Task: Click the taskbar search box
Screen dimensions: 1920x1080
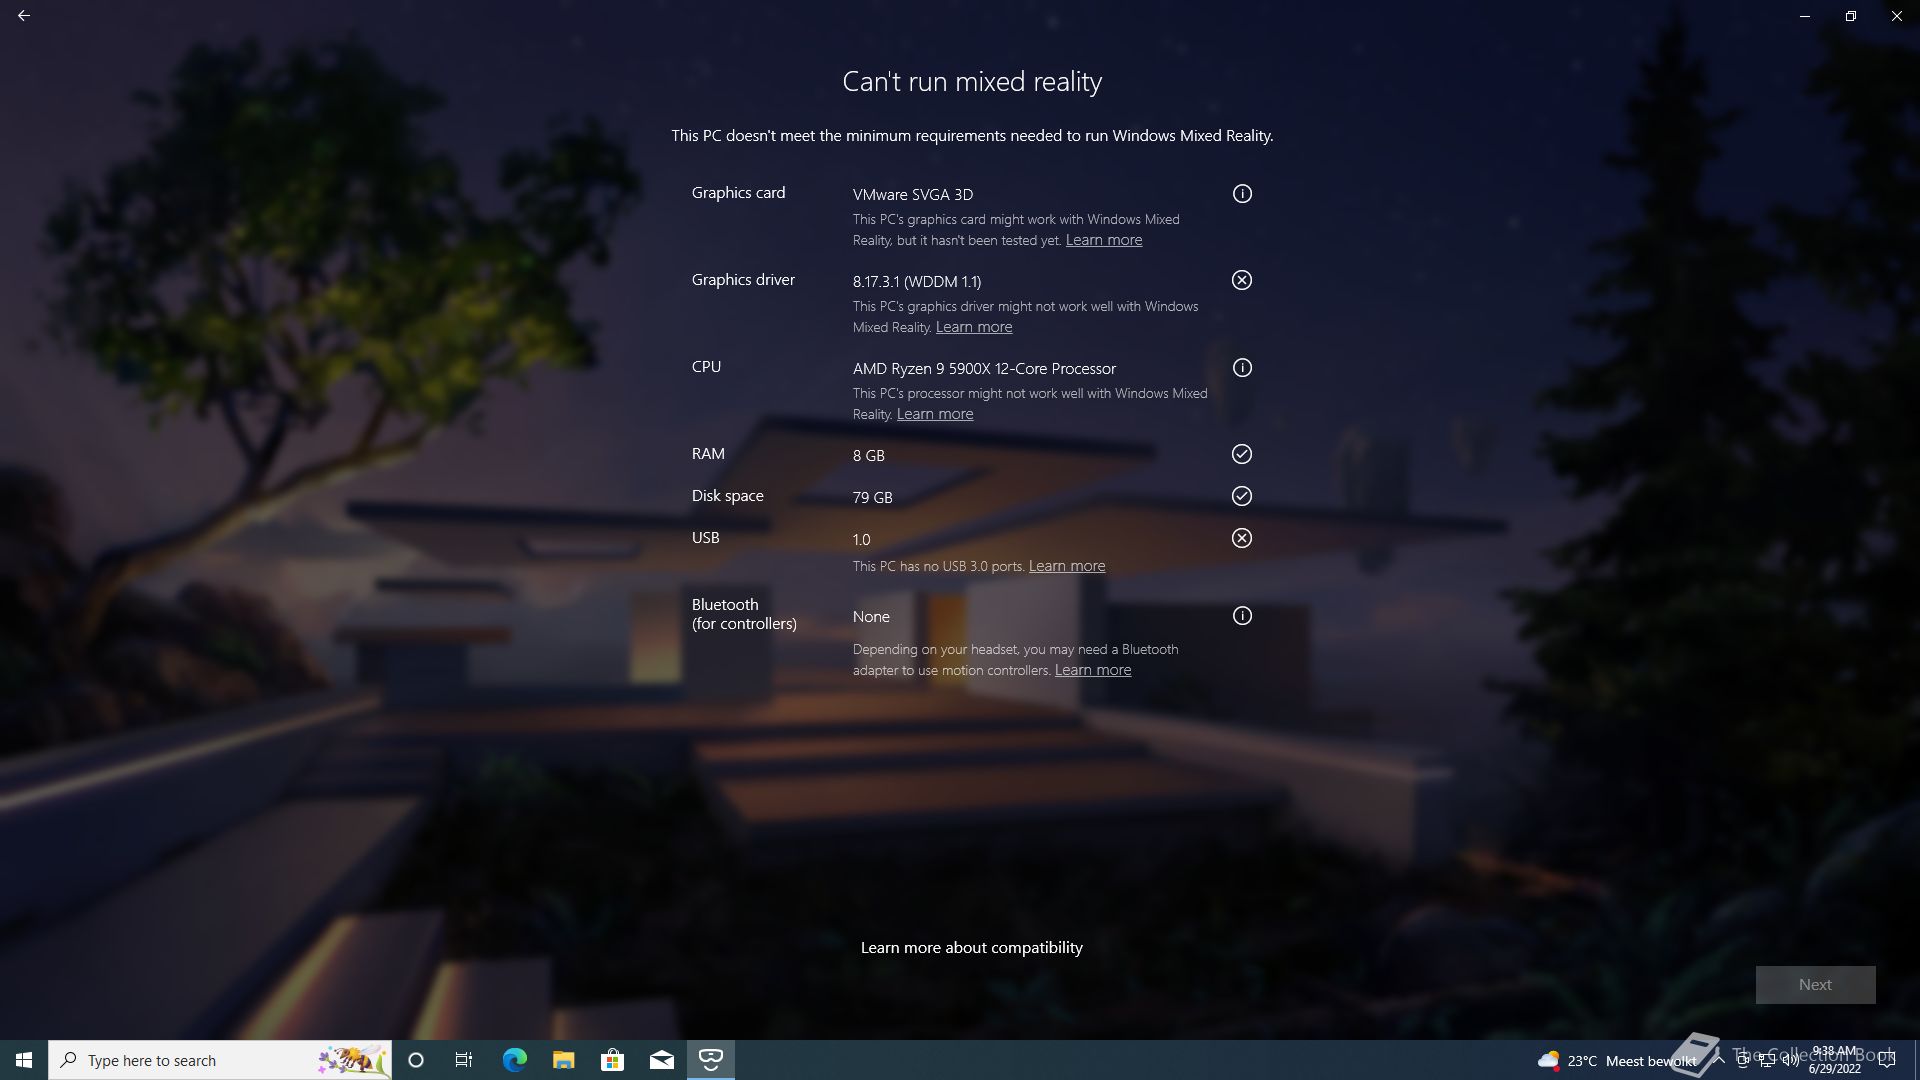Action: click(x=220, y=1060)
